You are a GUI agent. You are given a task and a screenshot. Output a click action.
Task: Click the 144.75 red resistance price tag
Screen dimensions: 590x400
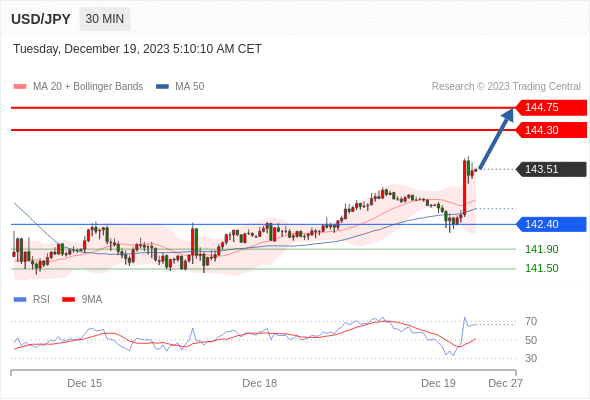(551, 107)
